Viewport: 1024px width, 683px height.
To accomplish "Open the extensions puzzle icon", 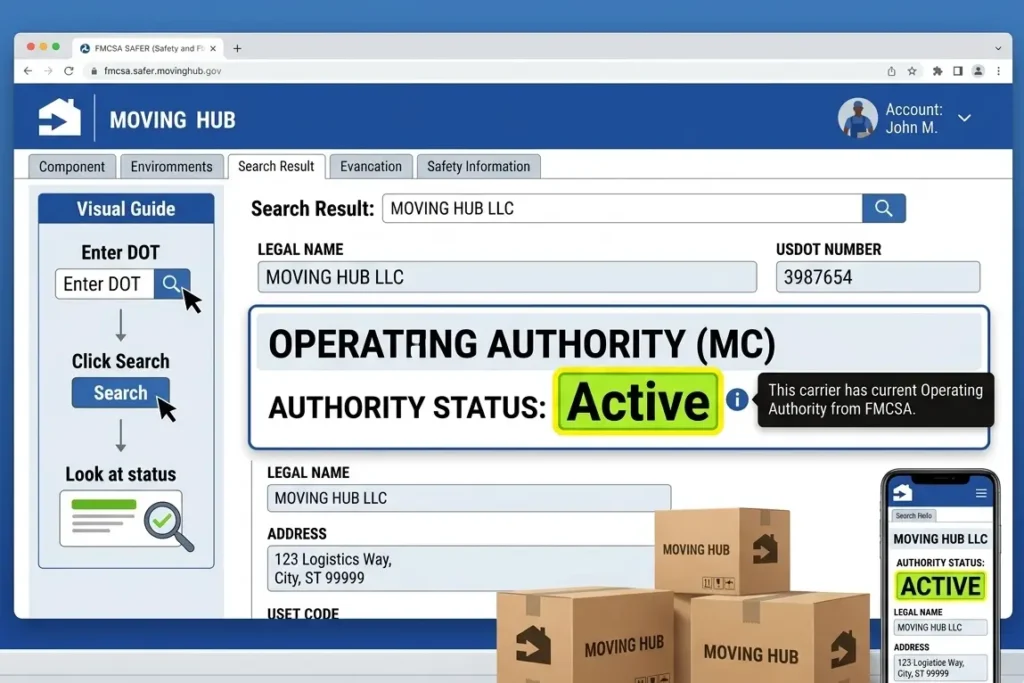I will [937, 71].
